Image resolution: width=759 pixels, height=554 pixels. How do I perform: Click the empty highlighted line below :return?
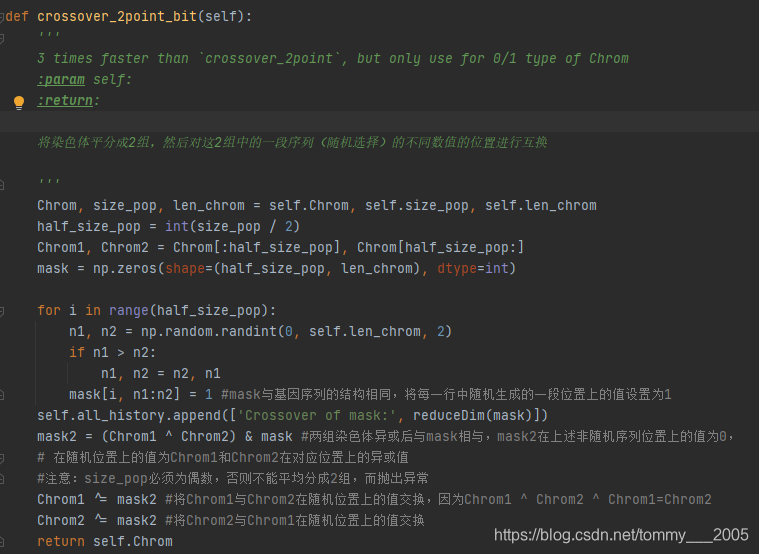[x=380, y=122]
